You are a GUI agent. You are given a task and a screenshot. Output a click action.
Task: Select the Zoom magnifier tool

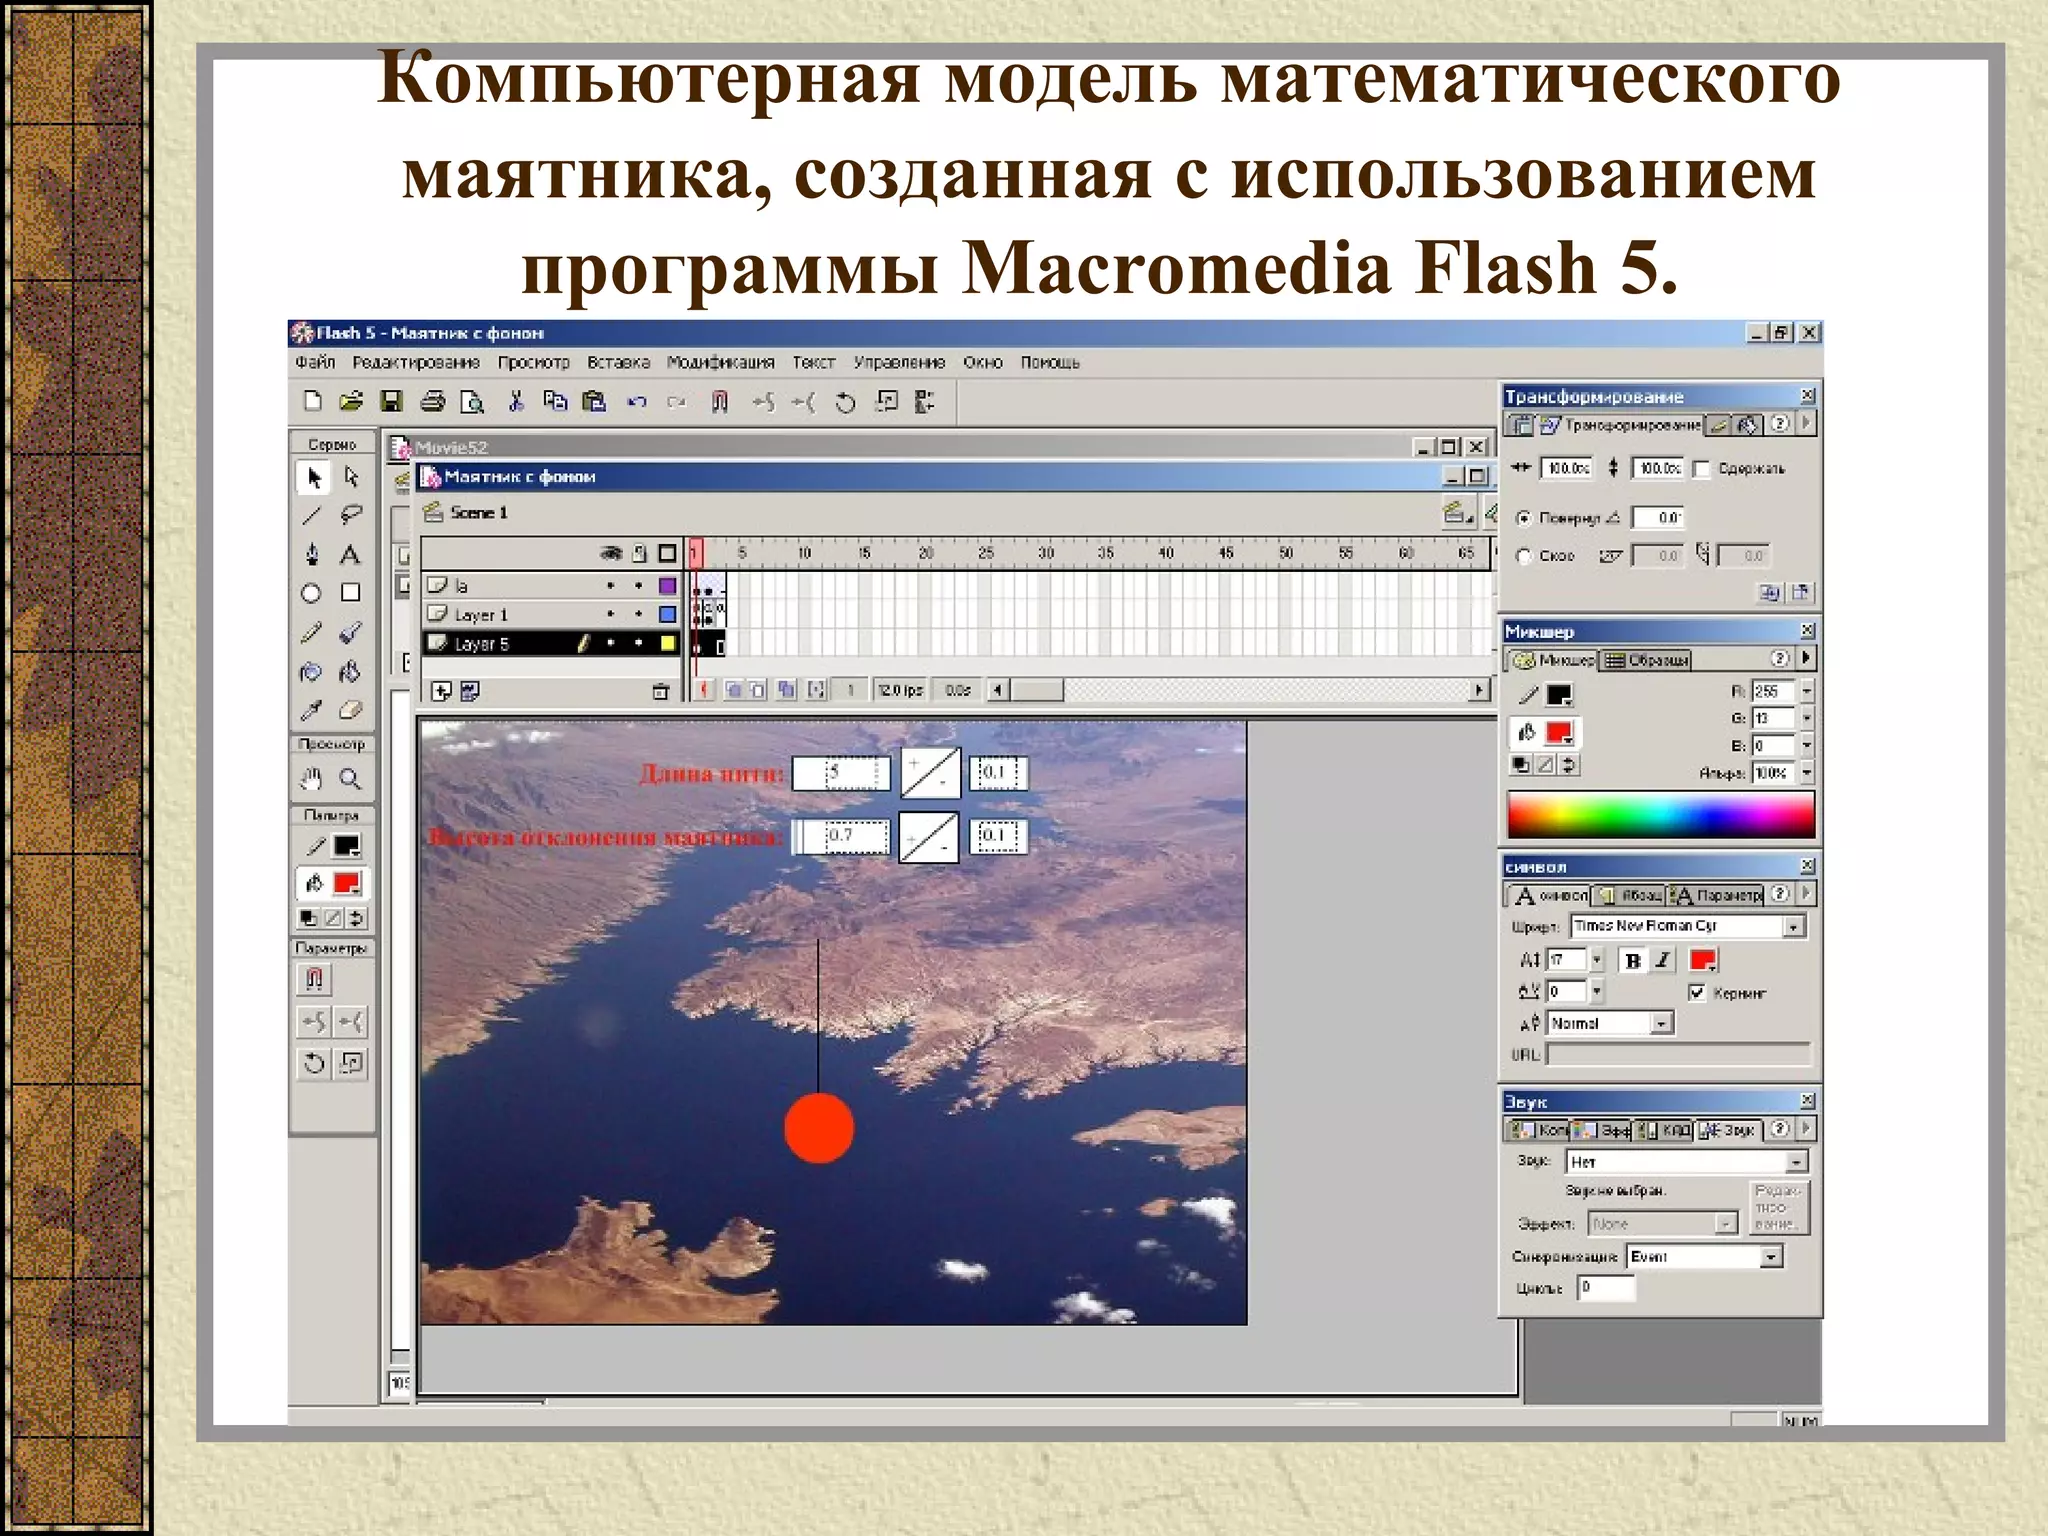pyautogui.click(x=351, y=779)
